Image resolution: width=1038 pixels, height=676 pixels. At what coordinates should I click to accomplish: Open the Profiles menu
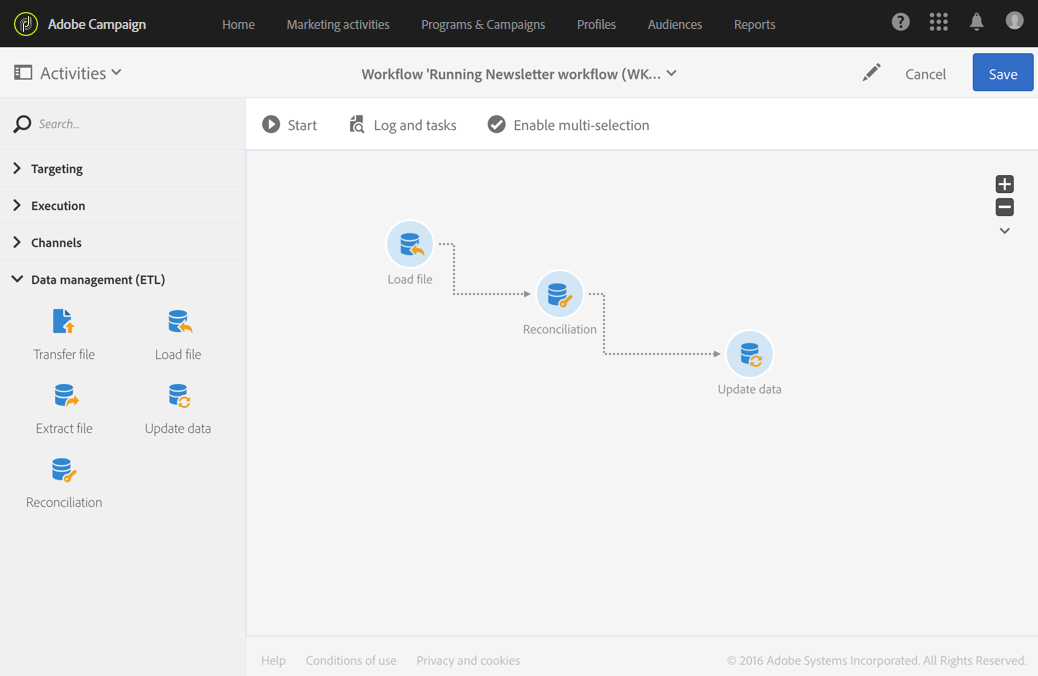click(x=596, y=24)
